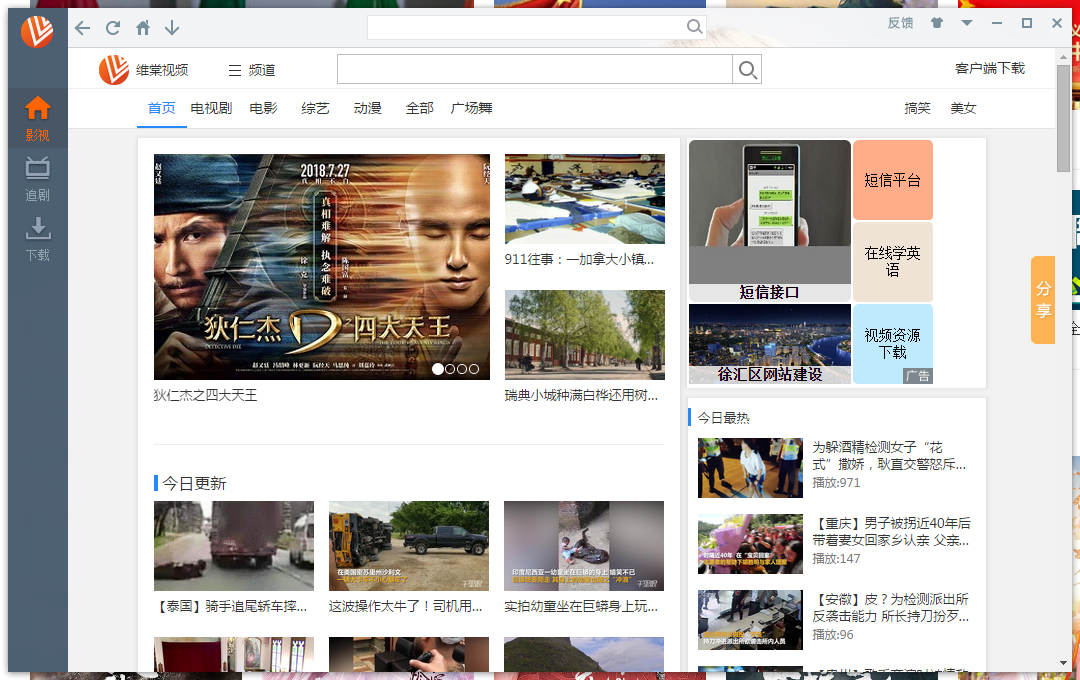Select the last carousel dot indicator

click(474, 369)
